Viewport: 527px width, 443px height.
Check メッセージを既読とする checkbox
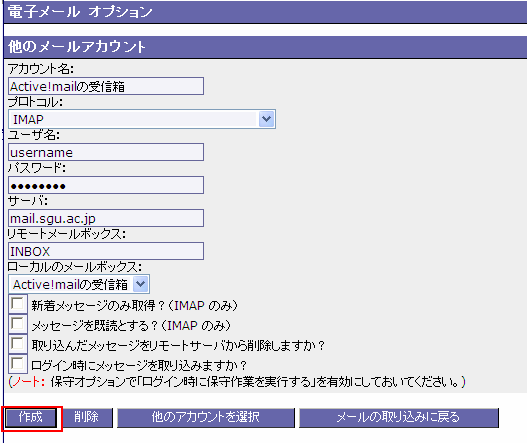pos(17,324)
